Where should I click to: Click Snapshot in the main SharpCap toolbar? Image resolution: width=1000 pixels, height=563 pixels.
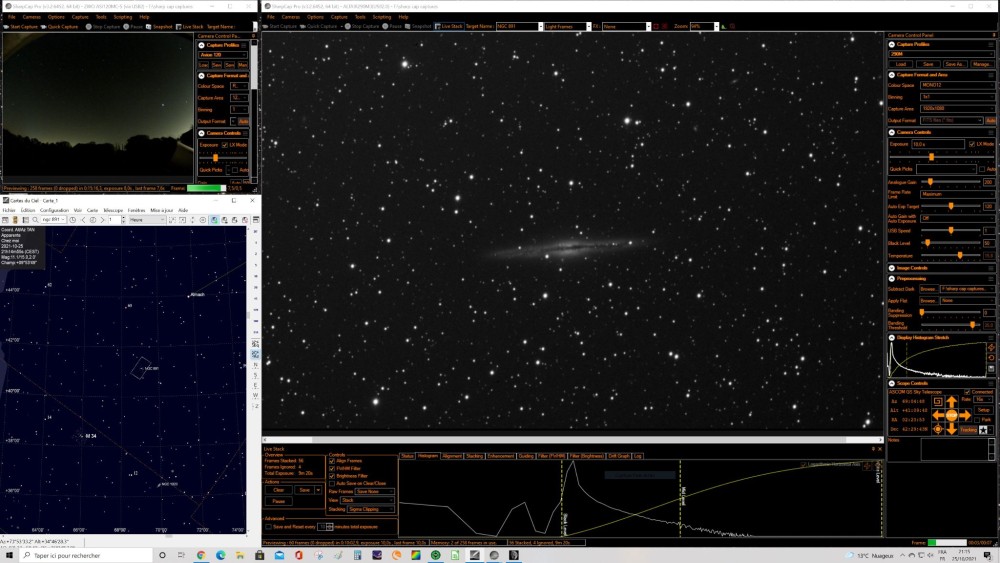click(x=418, y=26)
